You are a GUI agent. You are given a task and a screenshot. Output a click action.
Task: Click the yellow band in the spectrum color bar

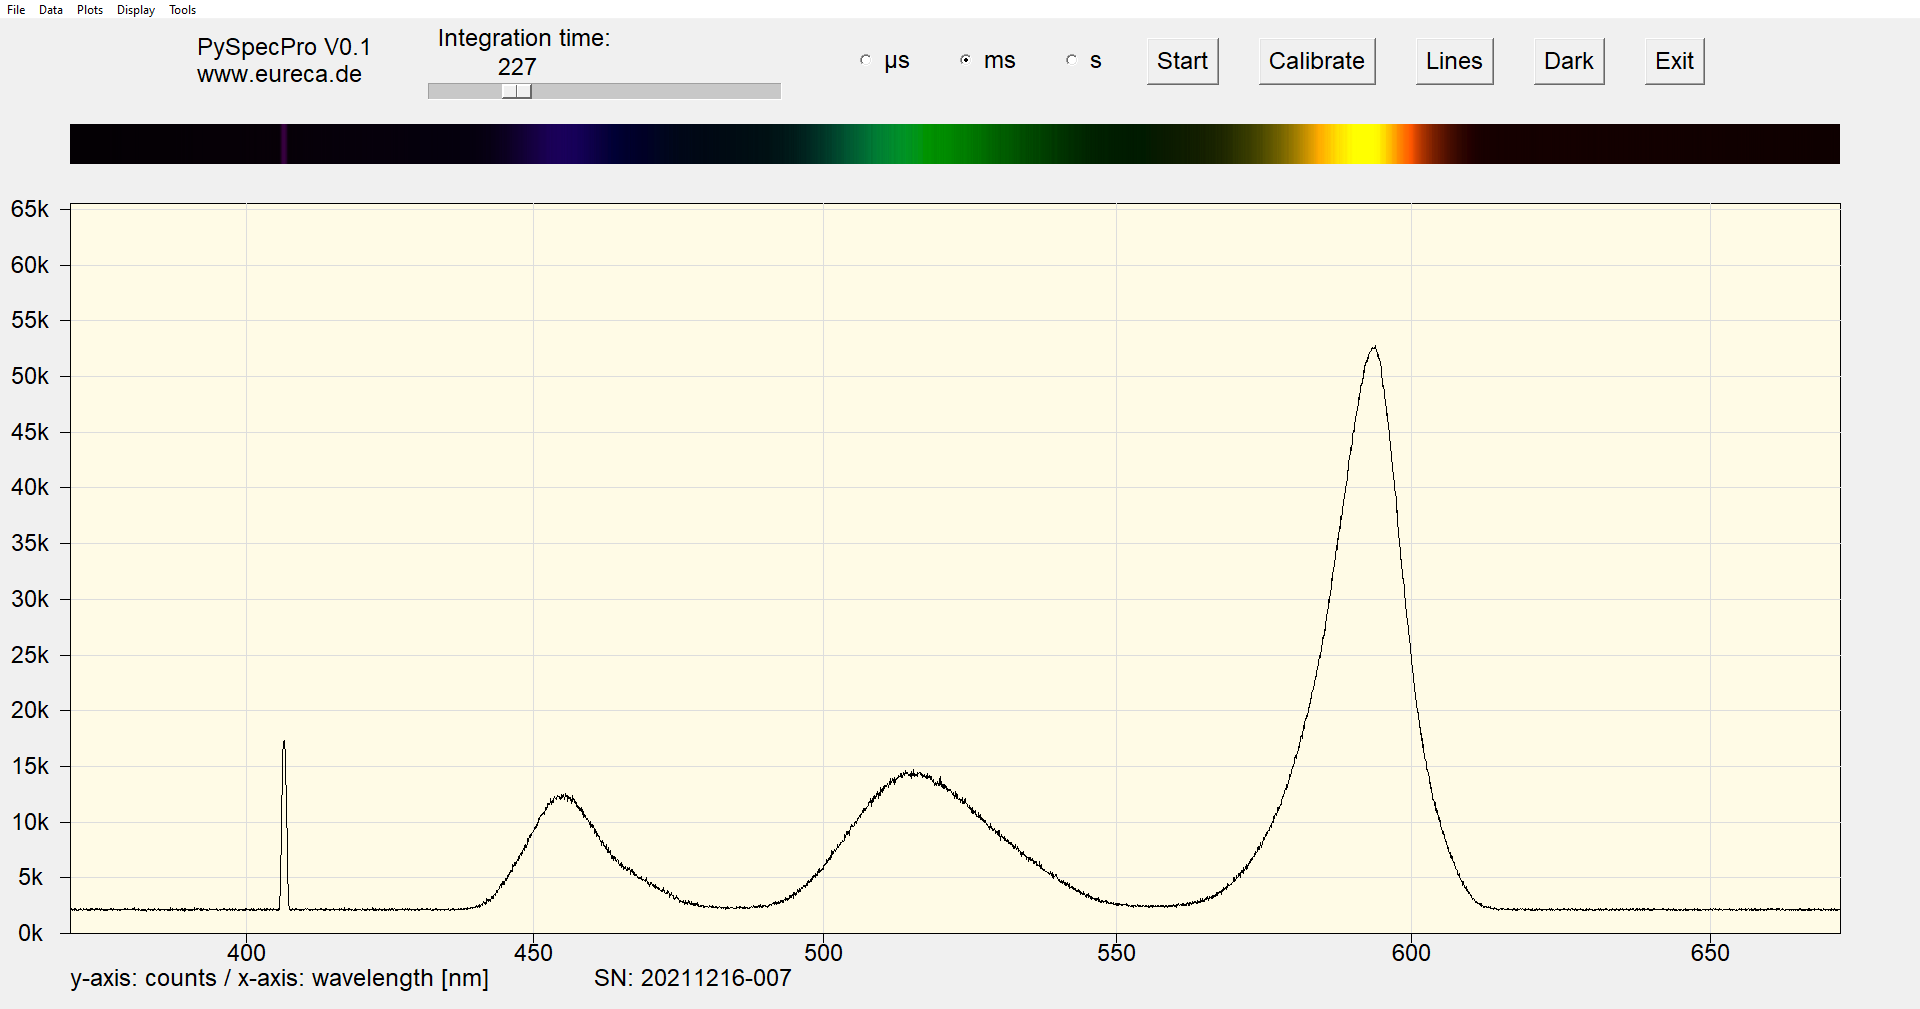[x=1361, y=144]
